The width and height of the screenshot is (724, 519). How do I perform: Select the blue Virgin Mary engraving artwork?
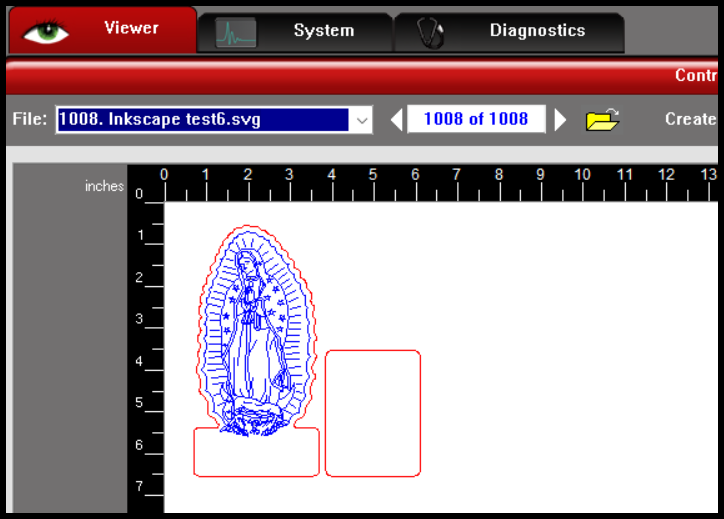pyautogui.click(x=252, y=330)
